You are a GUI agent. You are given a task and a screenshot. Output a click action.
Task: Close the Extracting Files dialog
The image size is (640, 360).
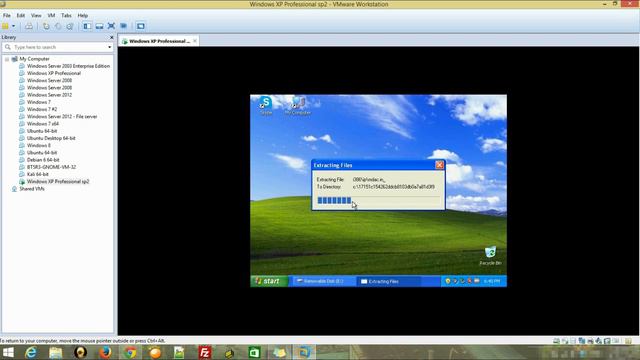pyautogui.click(x=439, y=165)
